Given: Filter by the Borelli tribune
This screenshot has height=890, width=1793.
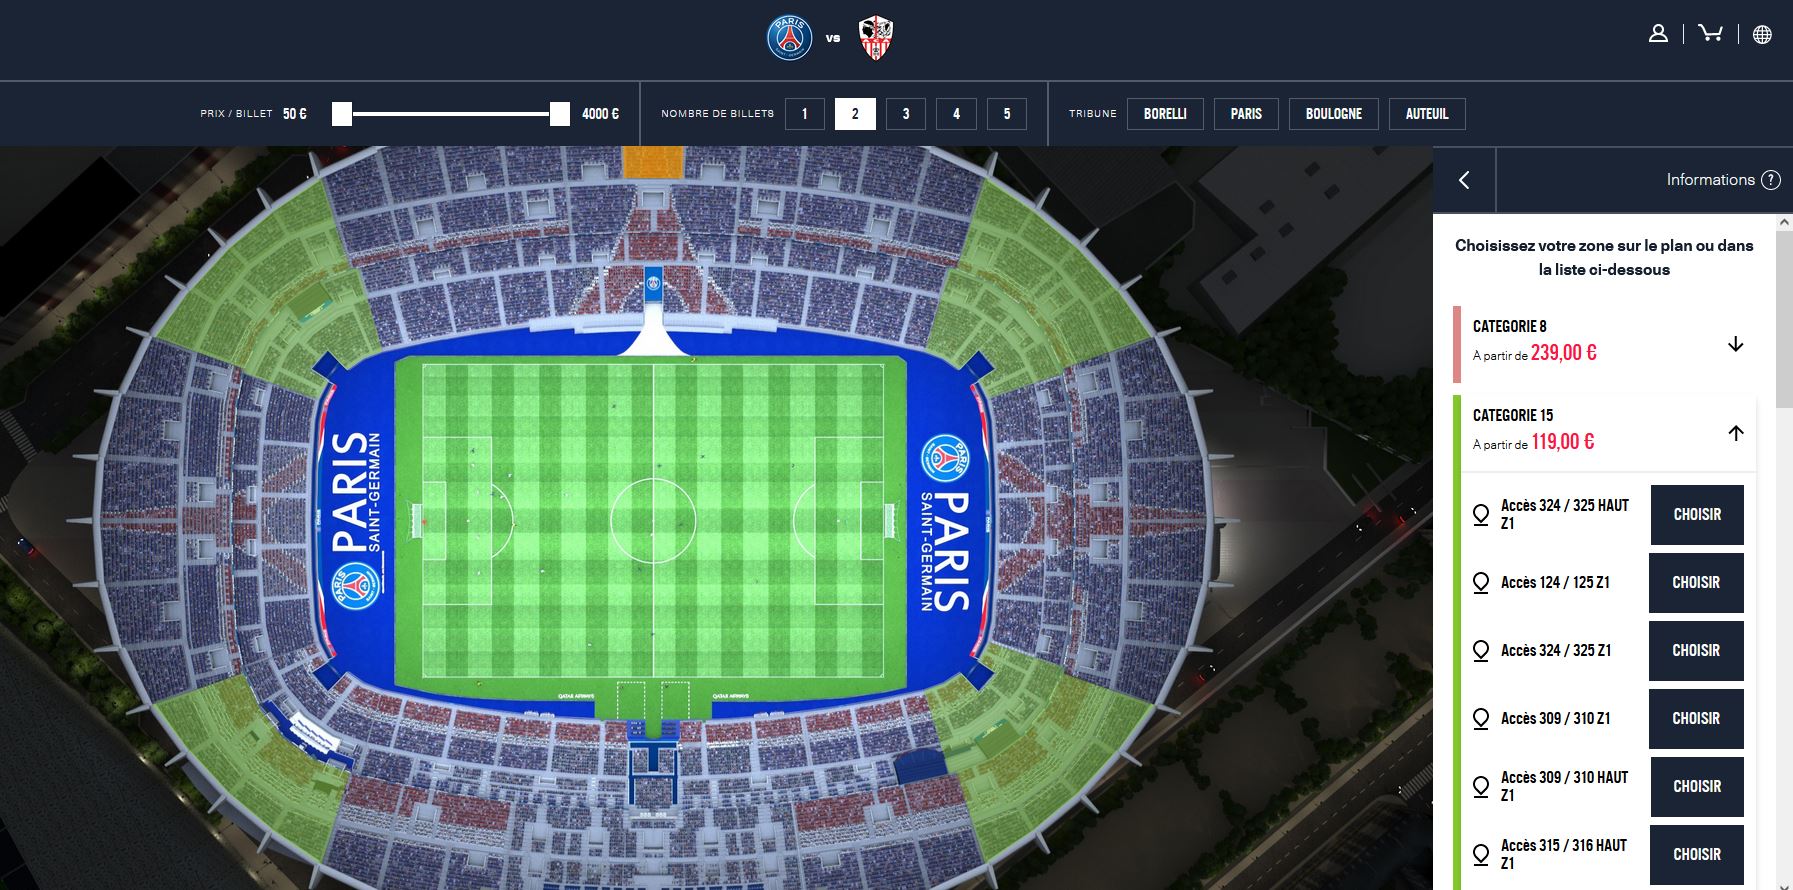Looking at the screenshot, I should (x=1165, y=114).
